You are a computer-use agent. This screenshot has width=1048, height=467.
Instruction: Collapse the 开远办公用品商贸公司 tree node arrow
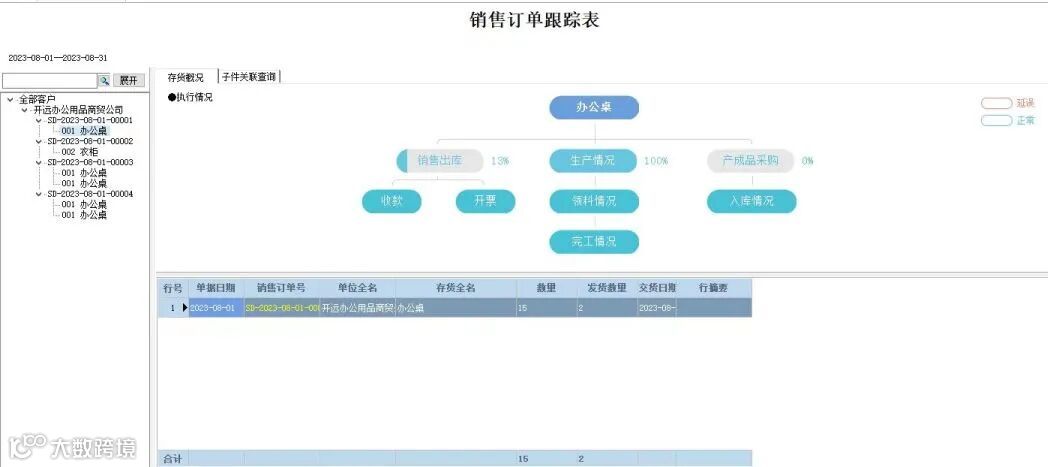24,110
